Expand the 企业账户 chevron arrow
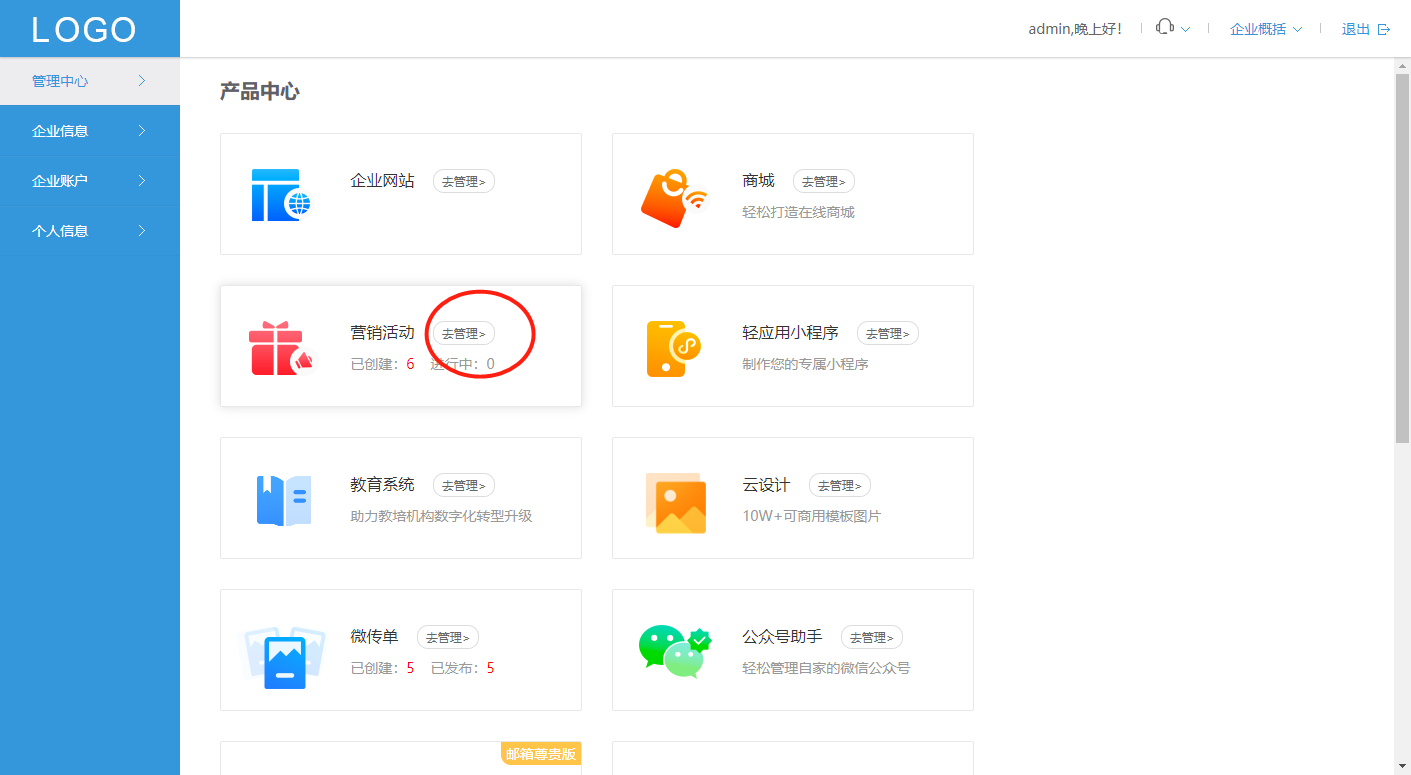Image resolution: width=1411 pixels, height=775 pixels. coord(142,181)
